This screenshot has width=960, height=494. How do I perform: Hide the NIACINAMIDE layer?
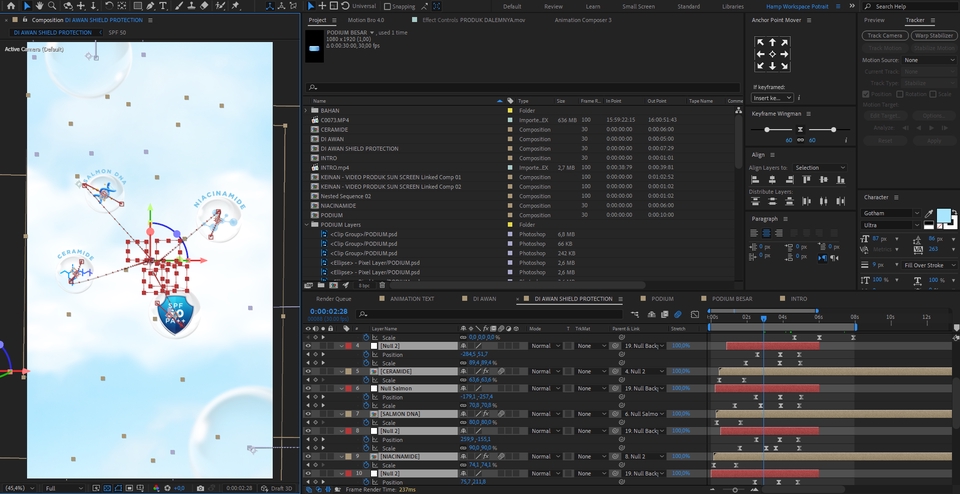click(x=308, y=457)
